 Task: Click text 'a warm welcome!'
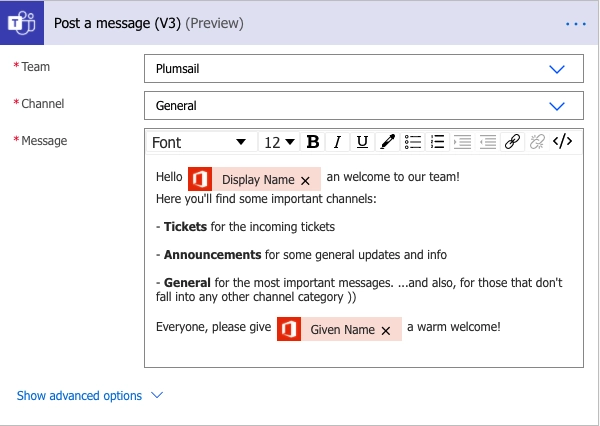coord(454,327)
